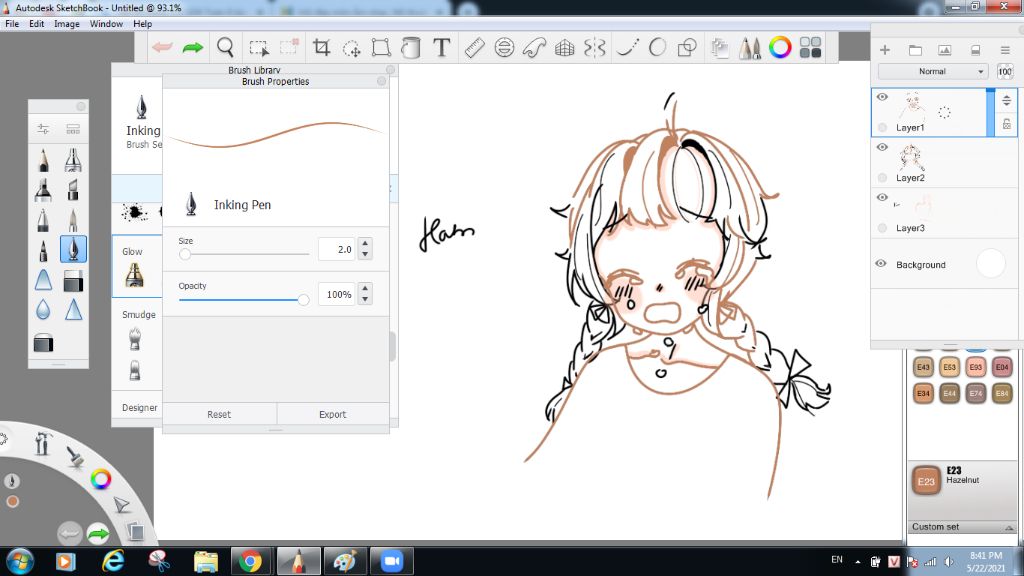Image resolution: width=1024 pixels, height=576 pixels.
Task: Select the Zoom magnifier tool
Action: pos(225,47)
